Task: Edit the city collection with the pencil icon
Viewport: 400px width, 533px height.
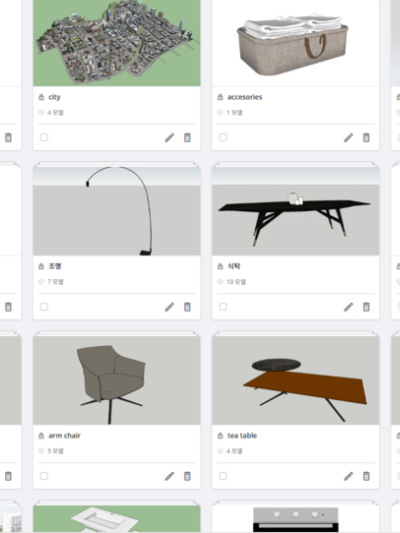Action: click(x=169, y=138)
